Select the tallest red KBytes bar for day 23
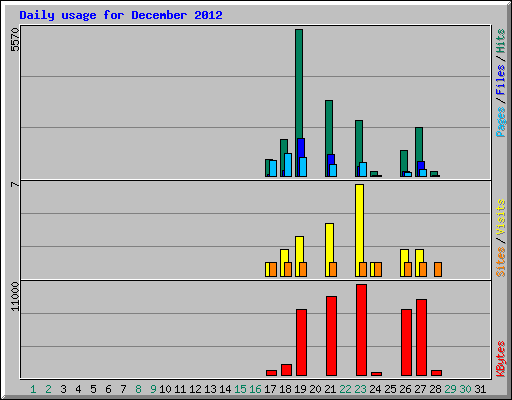This screenshot has height=400, width=512. pos(361,330)
